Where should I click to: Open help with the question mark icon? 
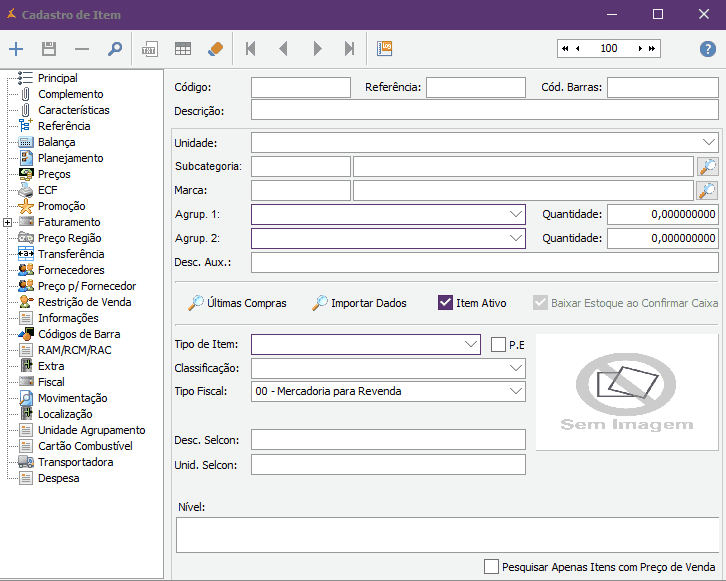pos(707,49)
